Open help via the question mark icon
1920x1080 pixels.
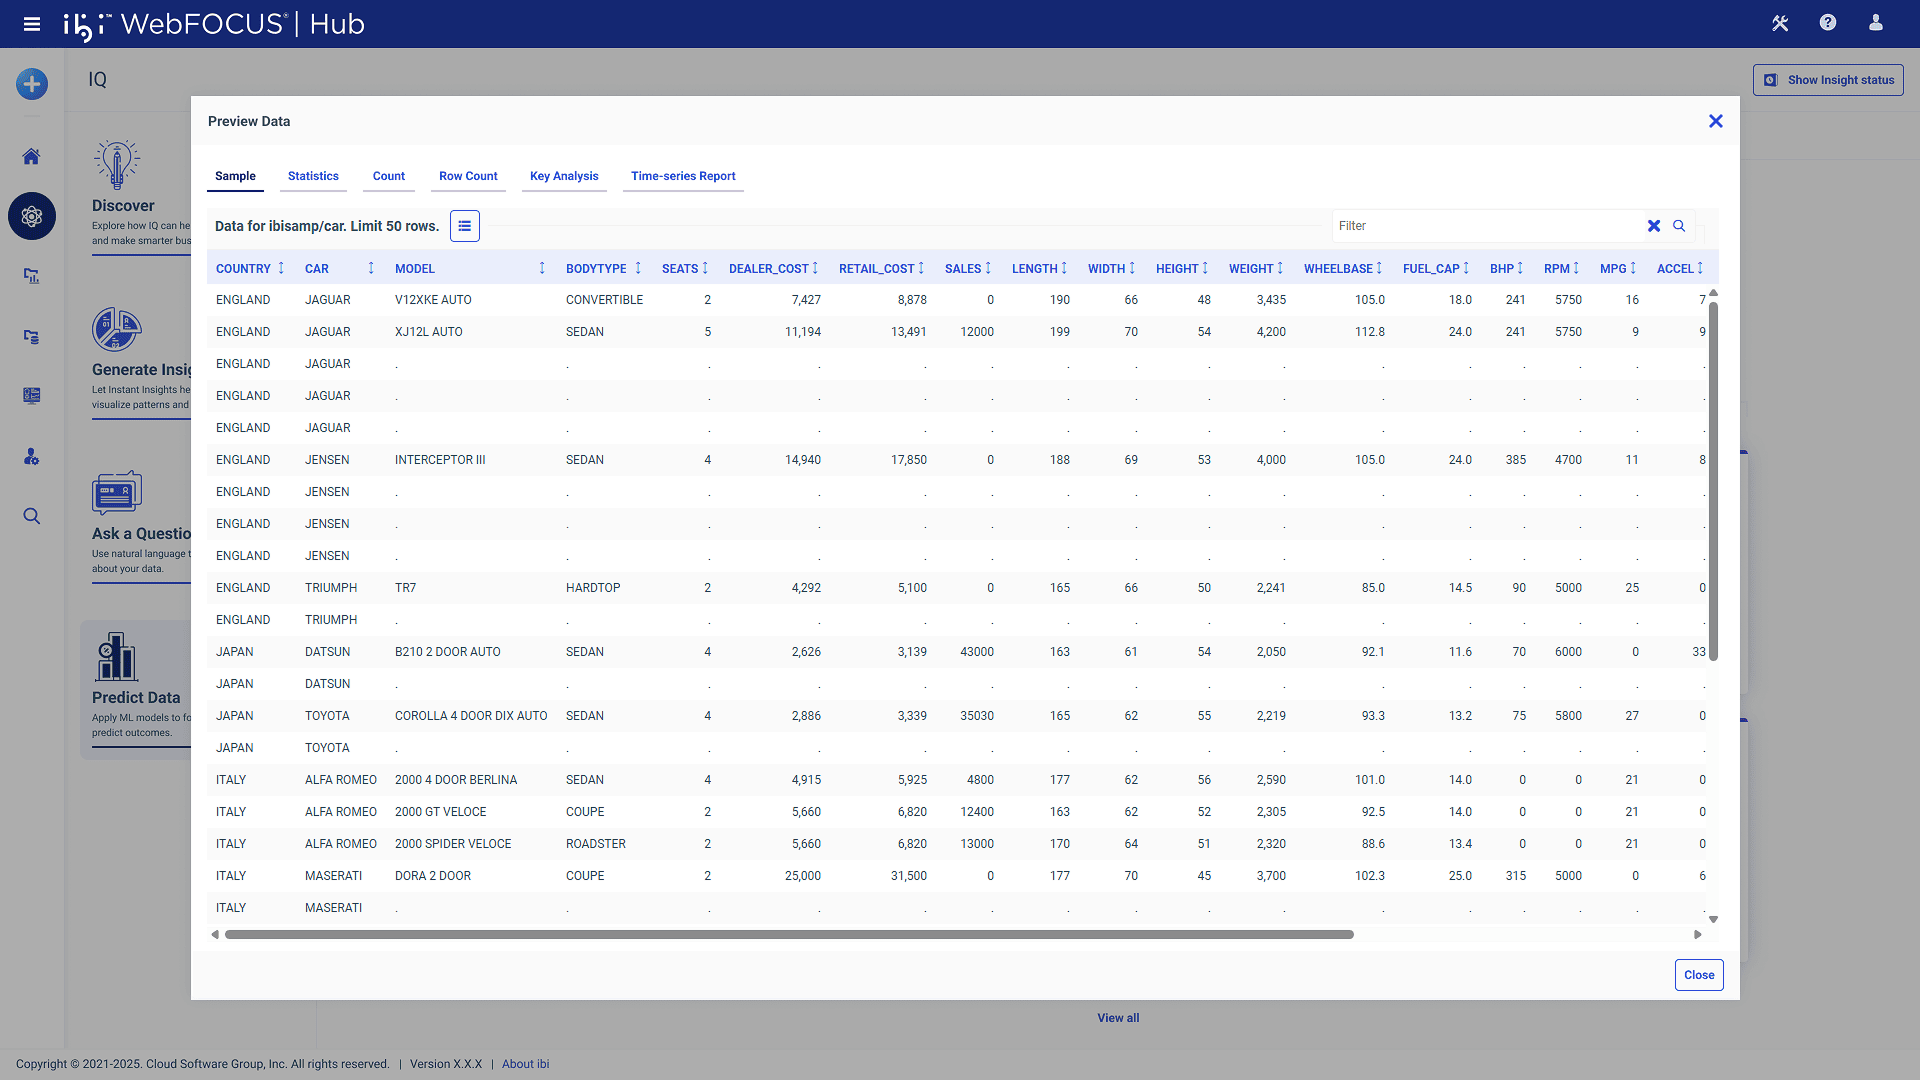click(1828, 23)
